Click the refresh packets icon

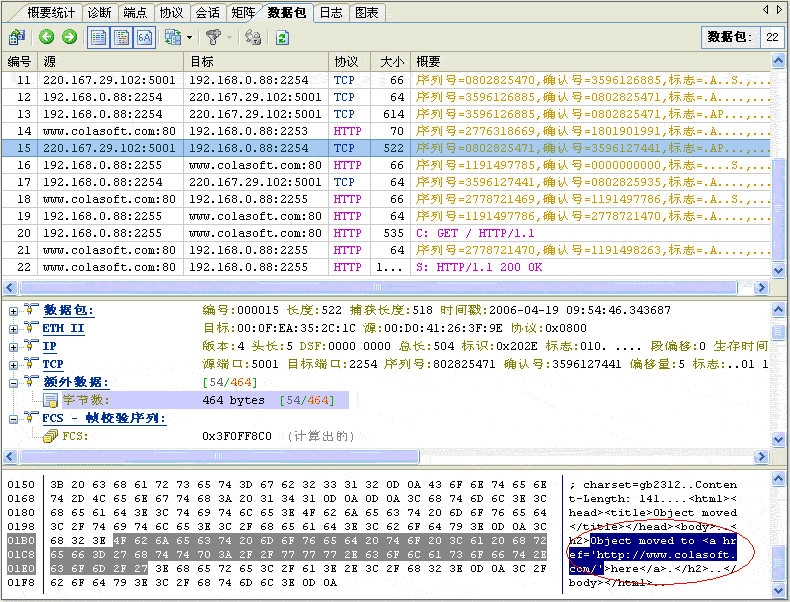click(282, 37)
